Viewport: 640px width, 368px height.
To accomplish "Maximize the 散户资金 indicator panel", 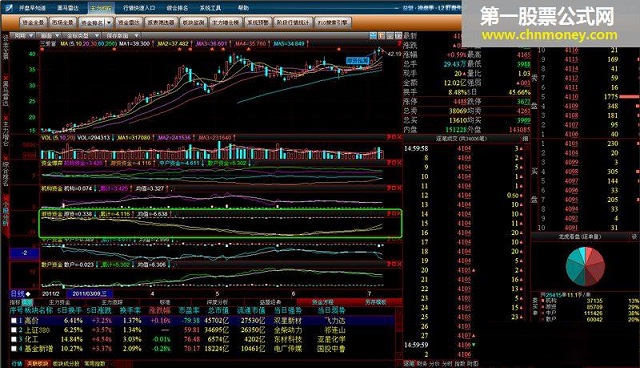I will [394, 264].
